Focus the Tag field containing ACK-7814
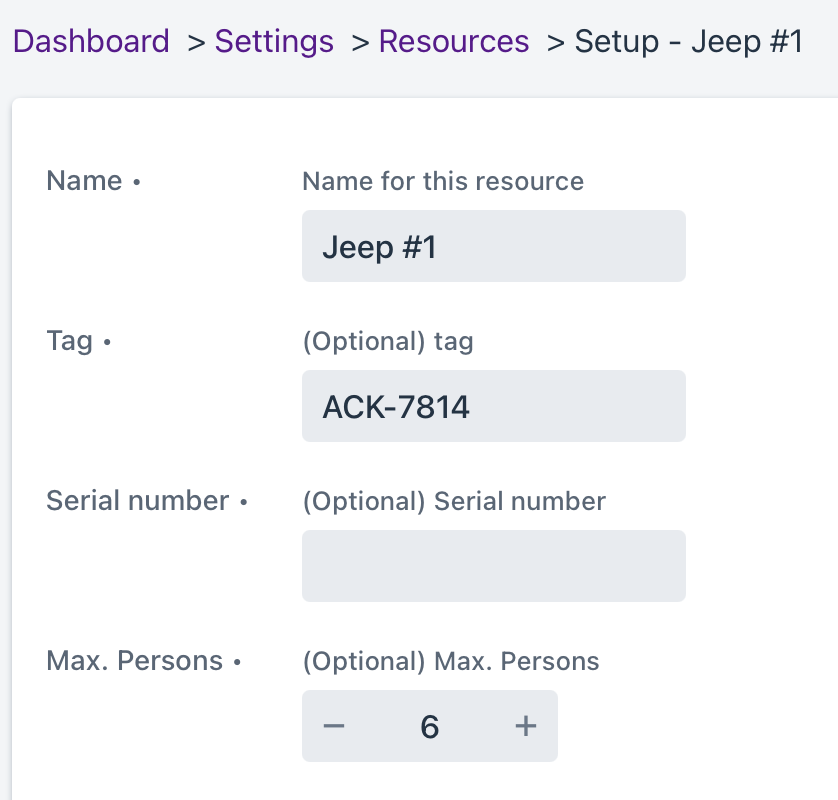Viewport: 838px width, 800px height. click(x=494, y=406)
